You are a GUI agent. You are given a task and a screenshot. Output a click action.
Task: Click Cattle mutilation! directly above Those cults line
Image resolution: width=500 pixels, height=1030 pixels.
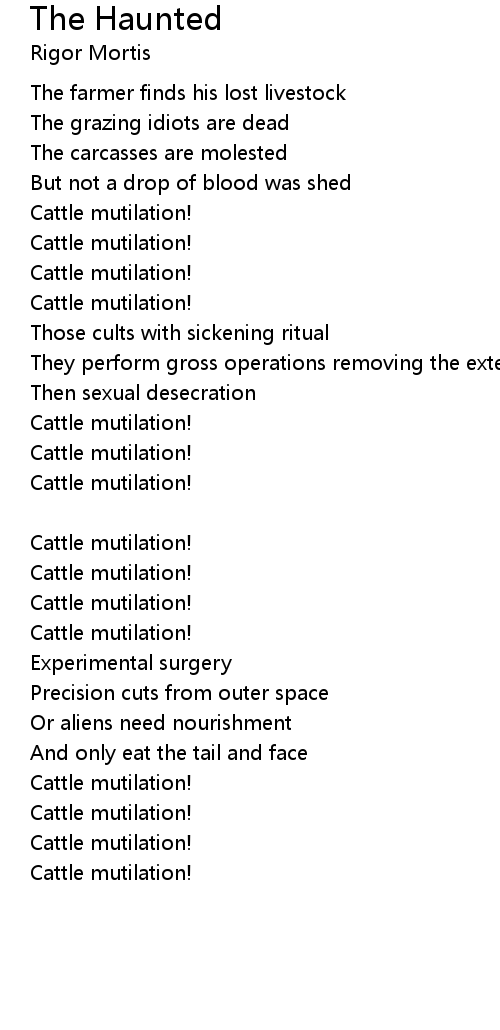pos(110,303)
